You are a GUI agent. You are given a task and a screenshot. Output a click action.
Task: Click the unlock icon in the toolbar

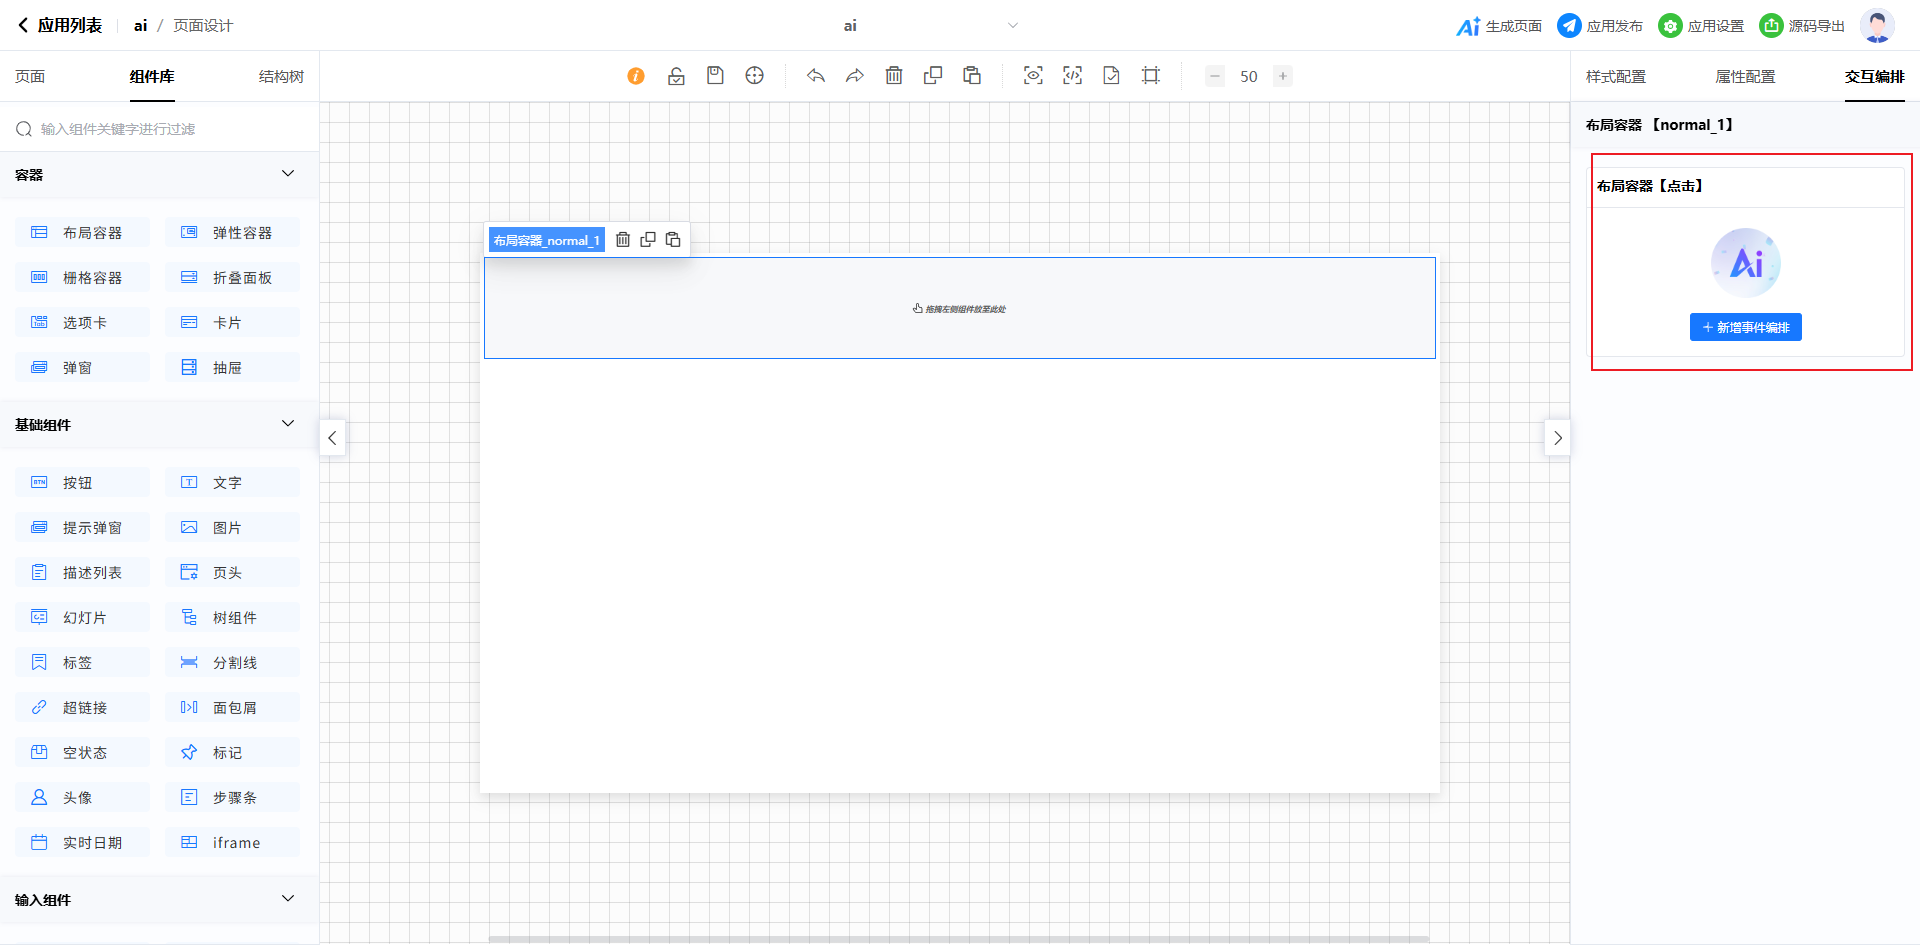coord(676,76)
